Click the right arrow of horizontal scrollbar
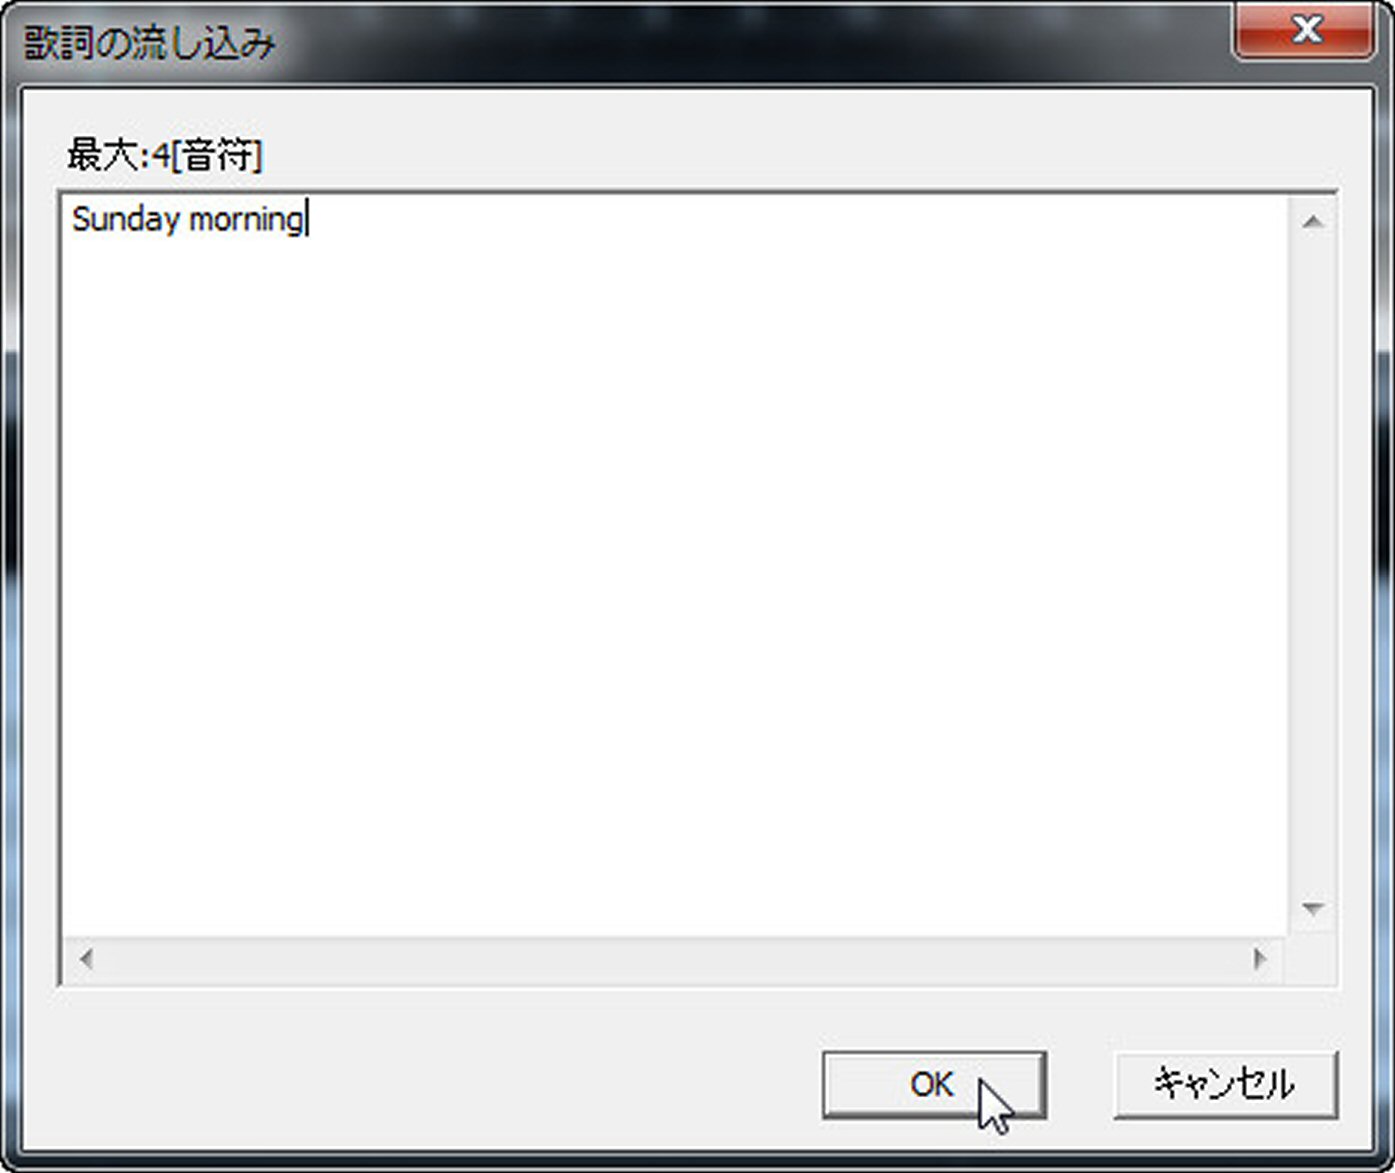This screenshot has width=1395, height=1173. (1259, 959)
